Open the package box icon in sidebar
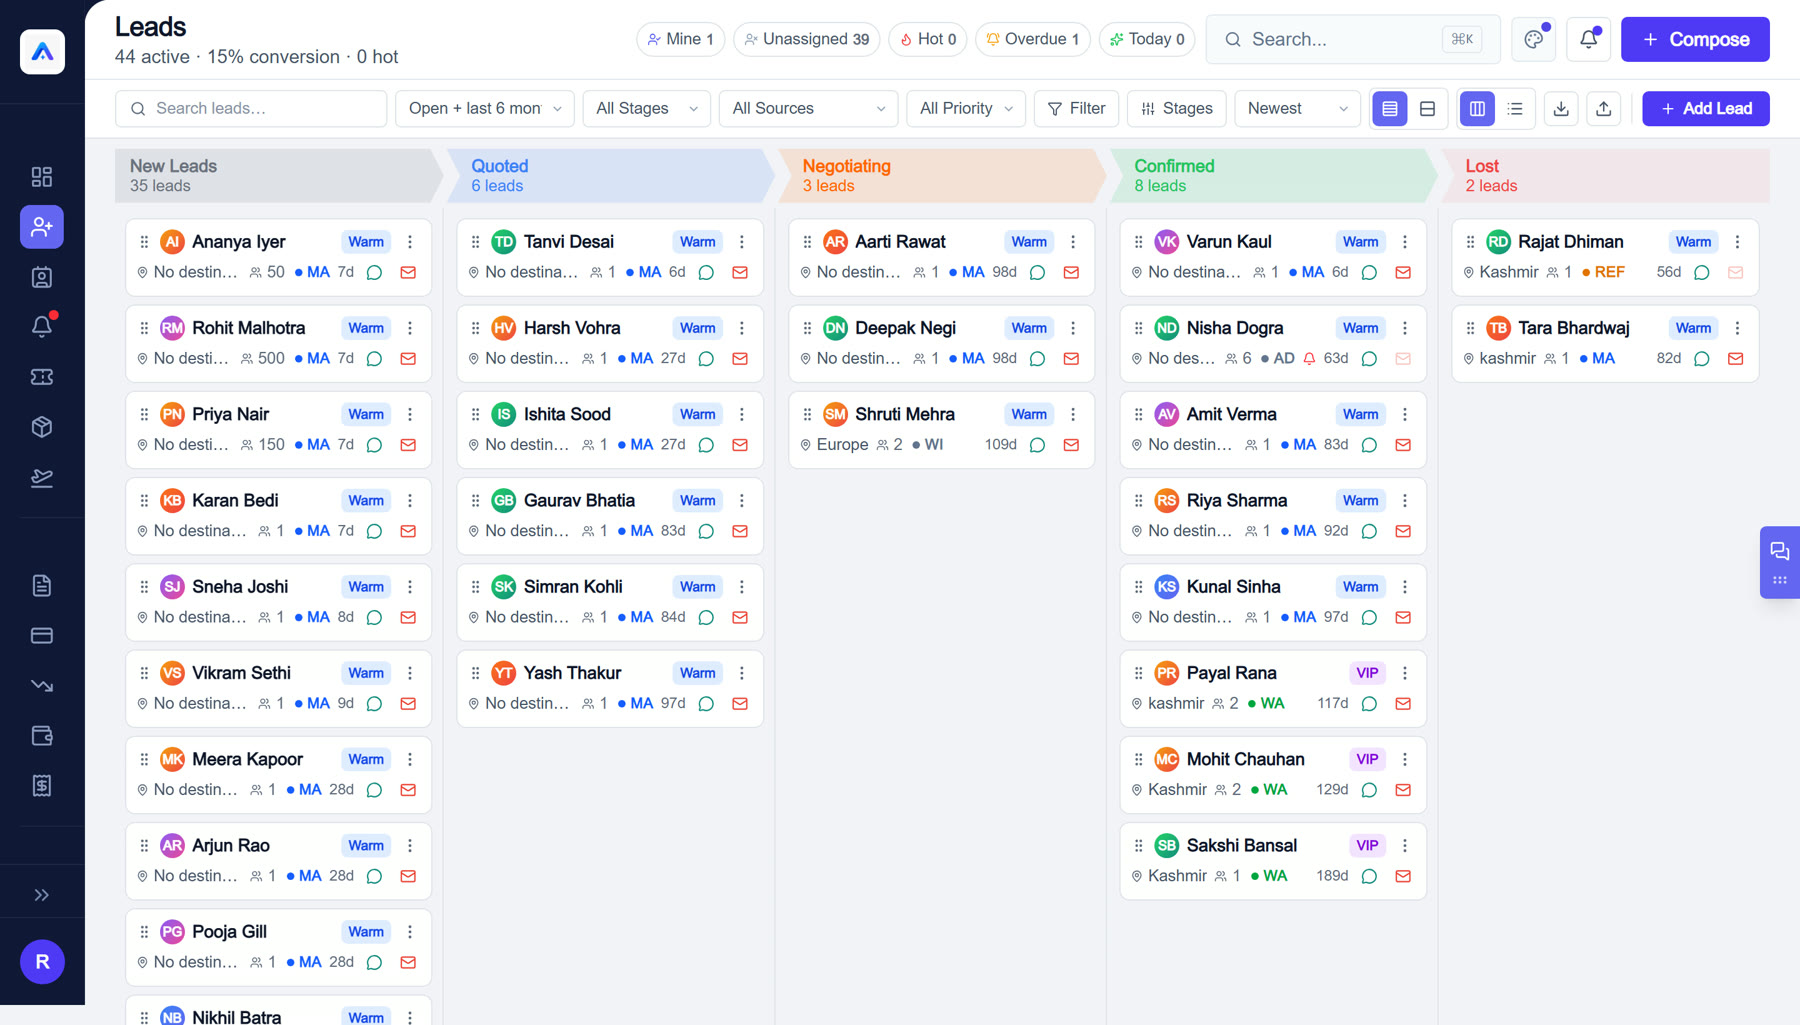 [x=42, y=427]
